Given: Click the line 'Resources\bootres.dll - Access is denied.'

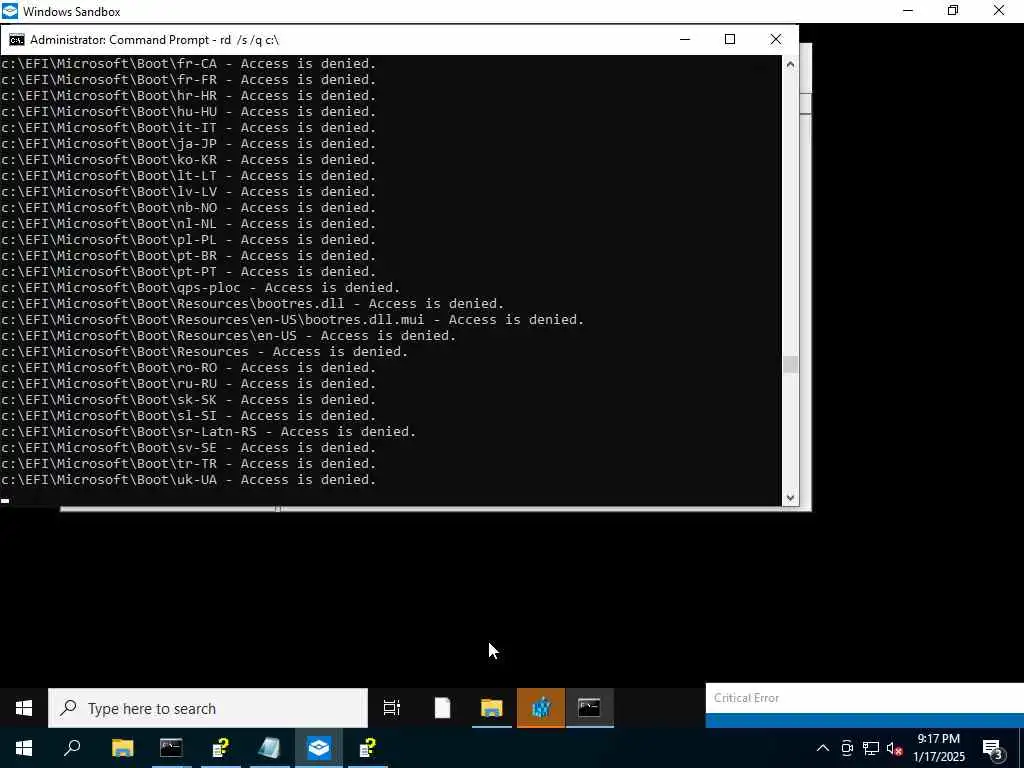Looking at the screenshot, I should [253, 304].
